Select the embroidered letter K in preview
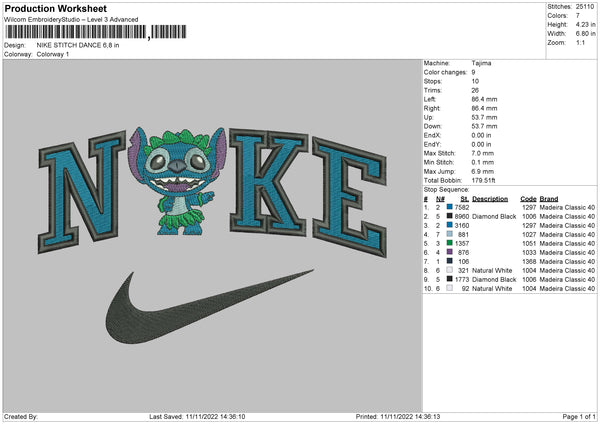This screenshot has height=424, width=600. (269, 182)
